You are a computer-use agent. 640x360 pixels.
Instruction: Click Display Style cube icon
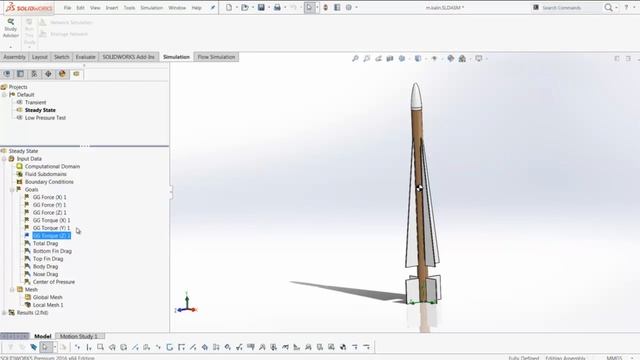pyautogui.click(x=418, y=59)
